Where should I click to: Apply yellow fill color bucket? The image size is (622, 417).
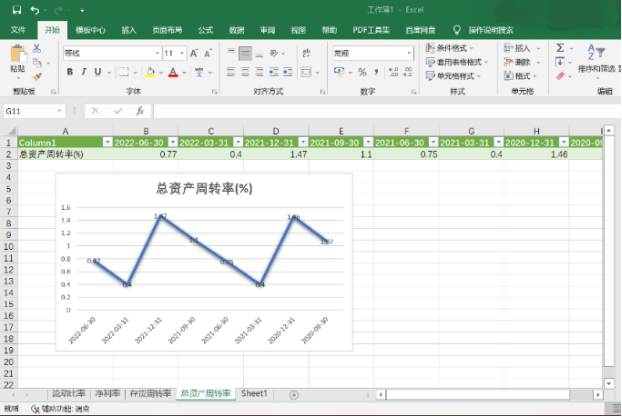click(x=150, y=72)
